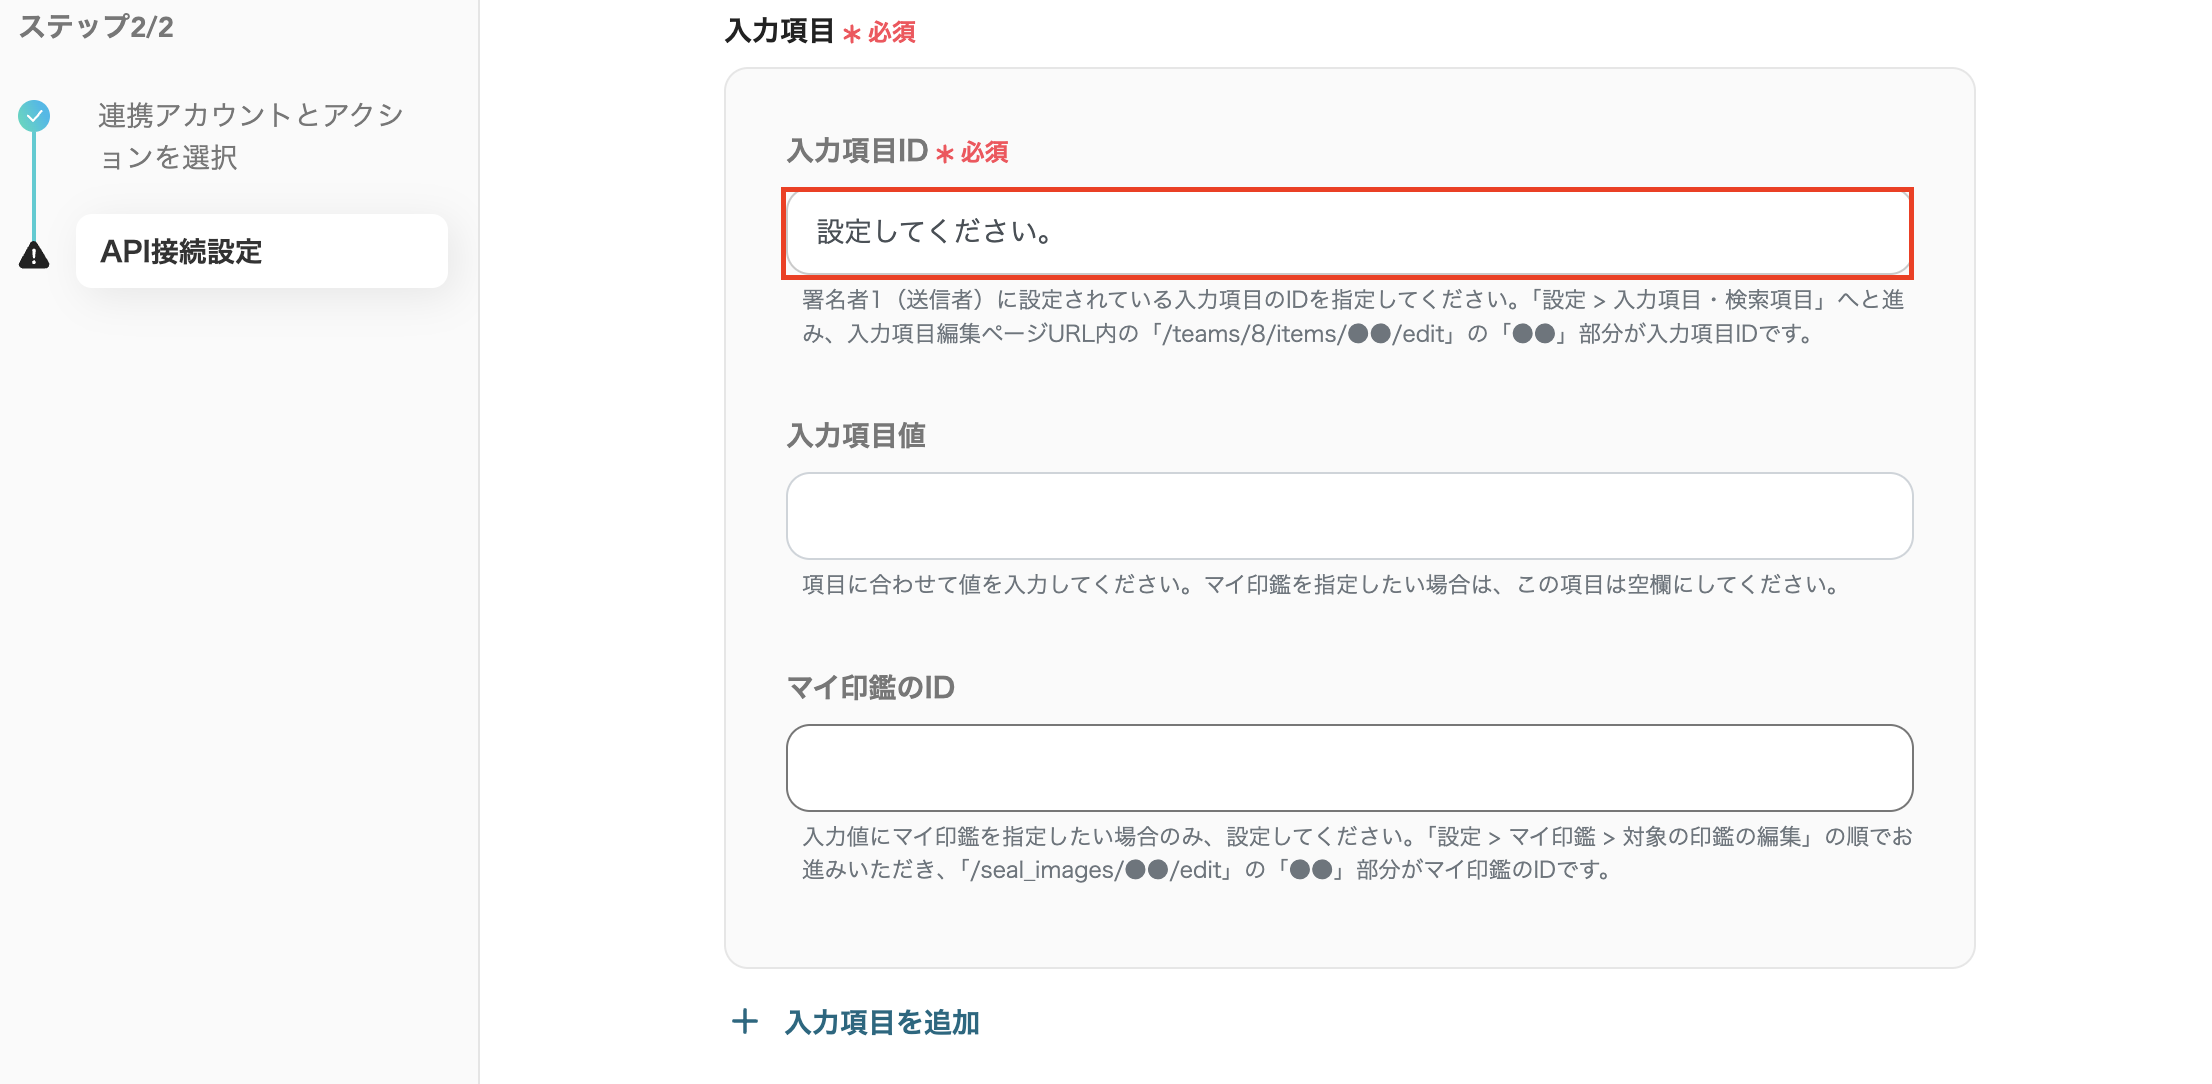The image size is (2212, 1084).
Task: Click the マイ印鑑のID field label
Action: click(870, 687)
